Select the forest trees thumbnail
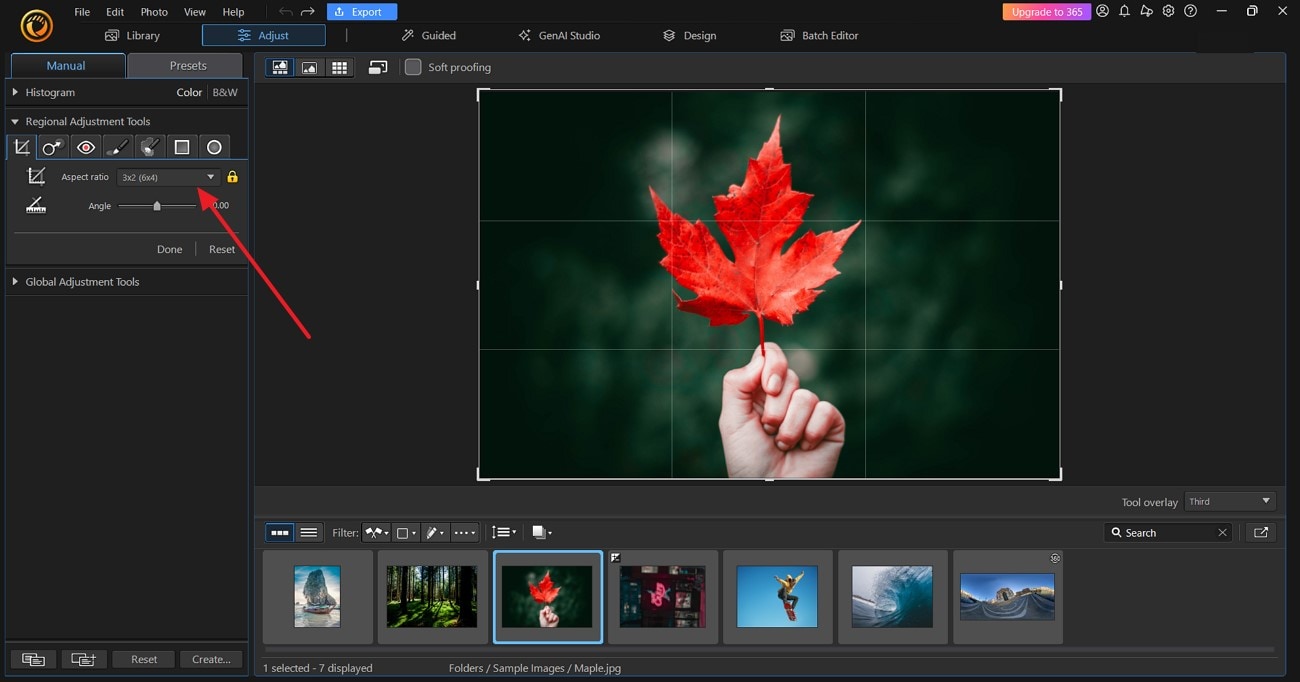The height and width of the screenshot is (682, 1300). click(432, 596)
